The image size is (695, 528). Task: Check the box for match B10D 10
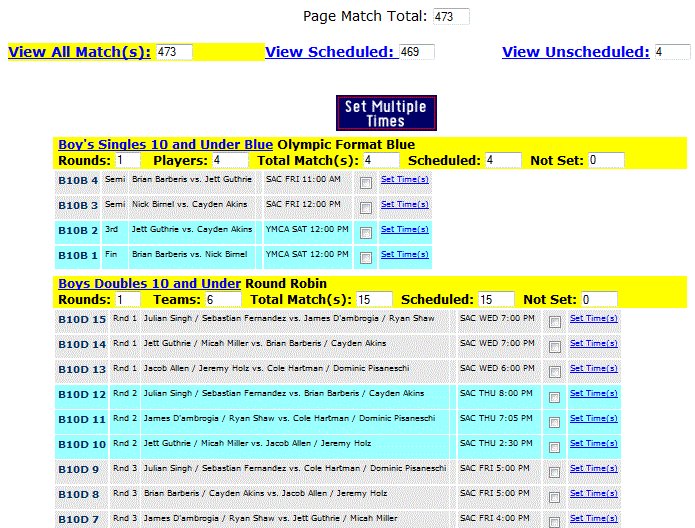click(x=554, y=447)
